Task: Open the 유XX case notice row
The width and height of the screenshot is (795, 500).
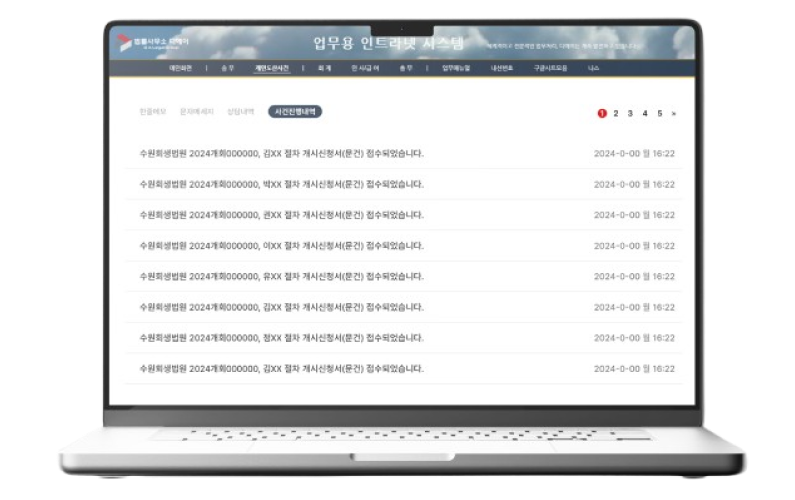Action: click(x=404, y=276)
